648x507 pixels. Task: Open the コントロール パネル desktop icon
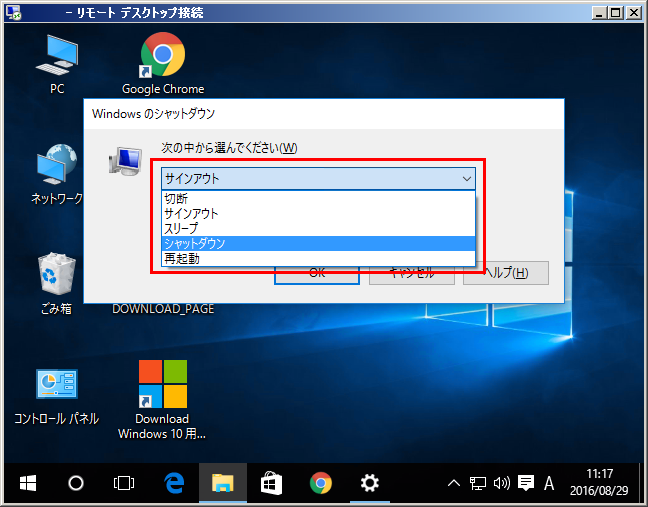click(56, 388)
